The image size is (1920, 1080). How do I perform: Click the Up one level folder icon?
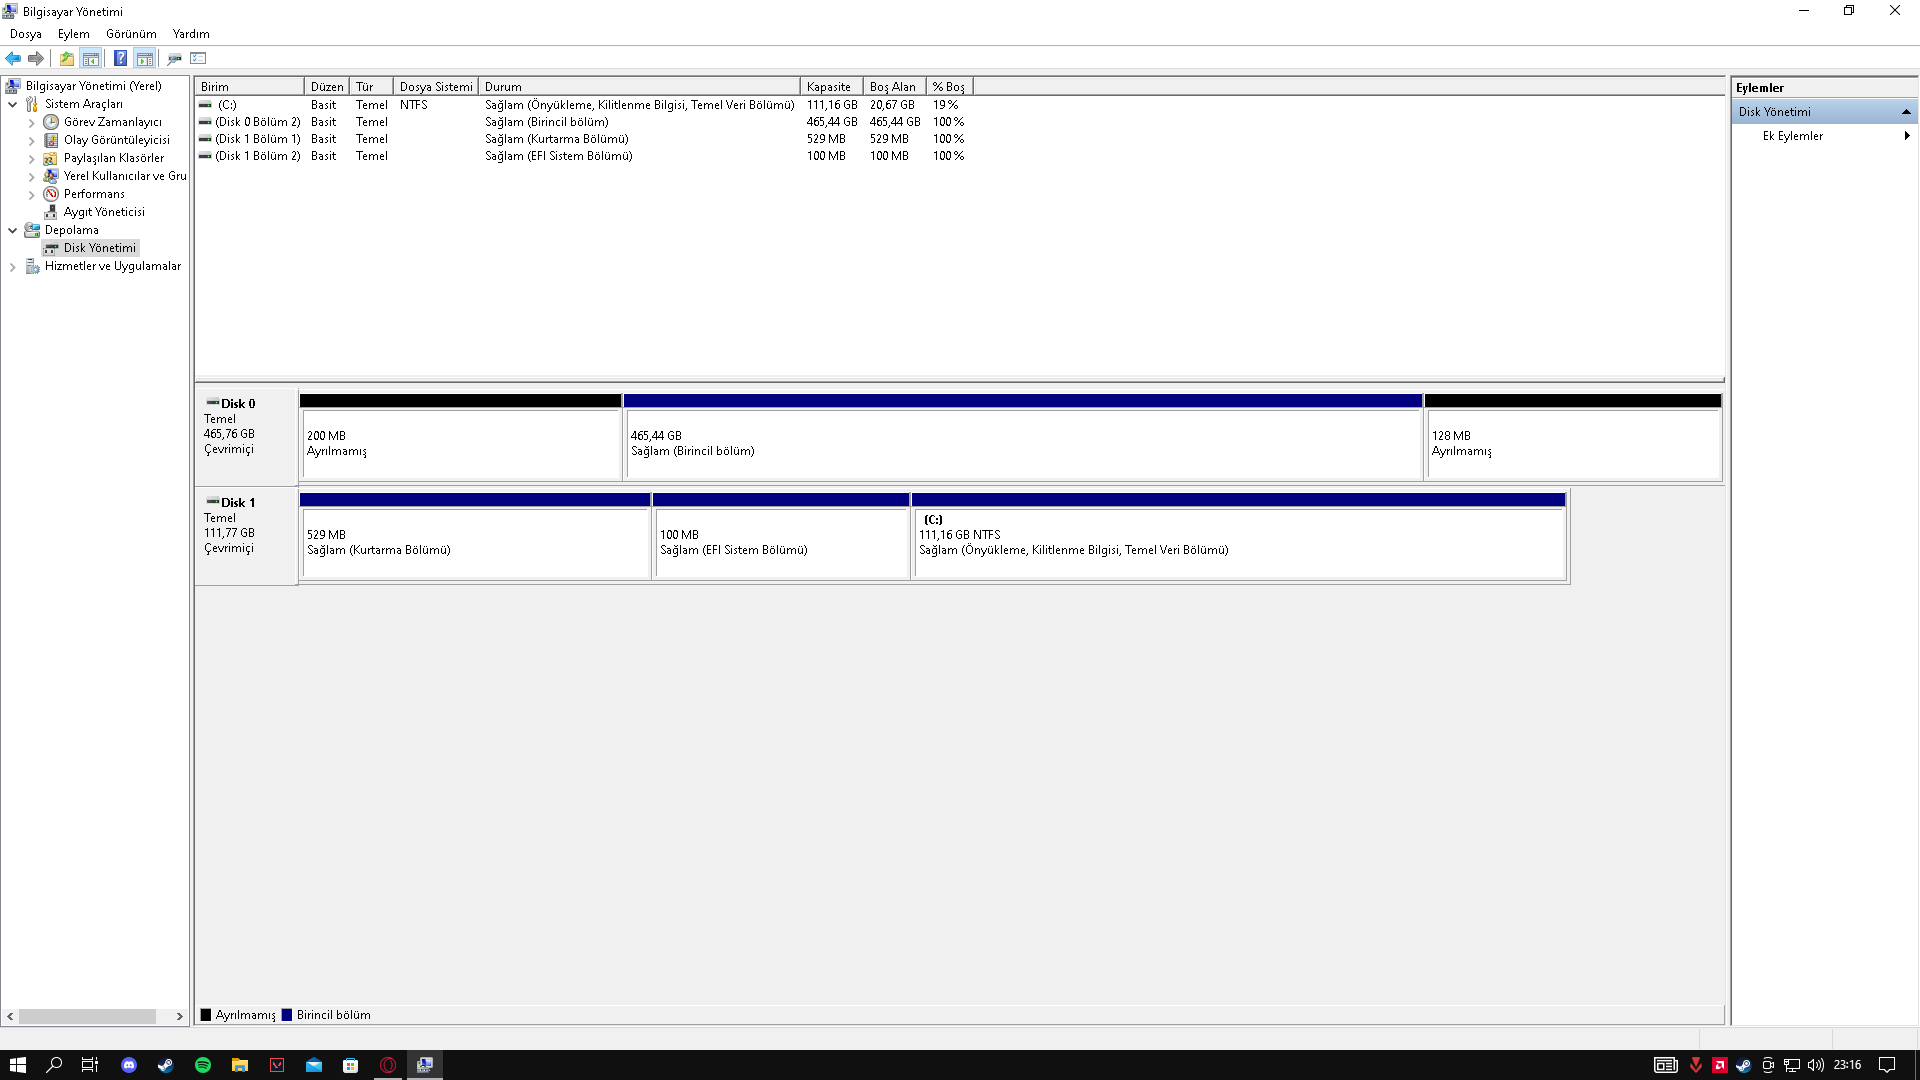[x=66, y=58]
